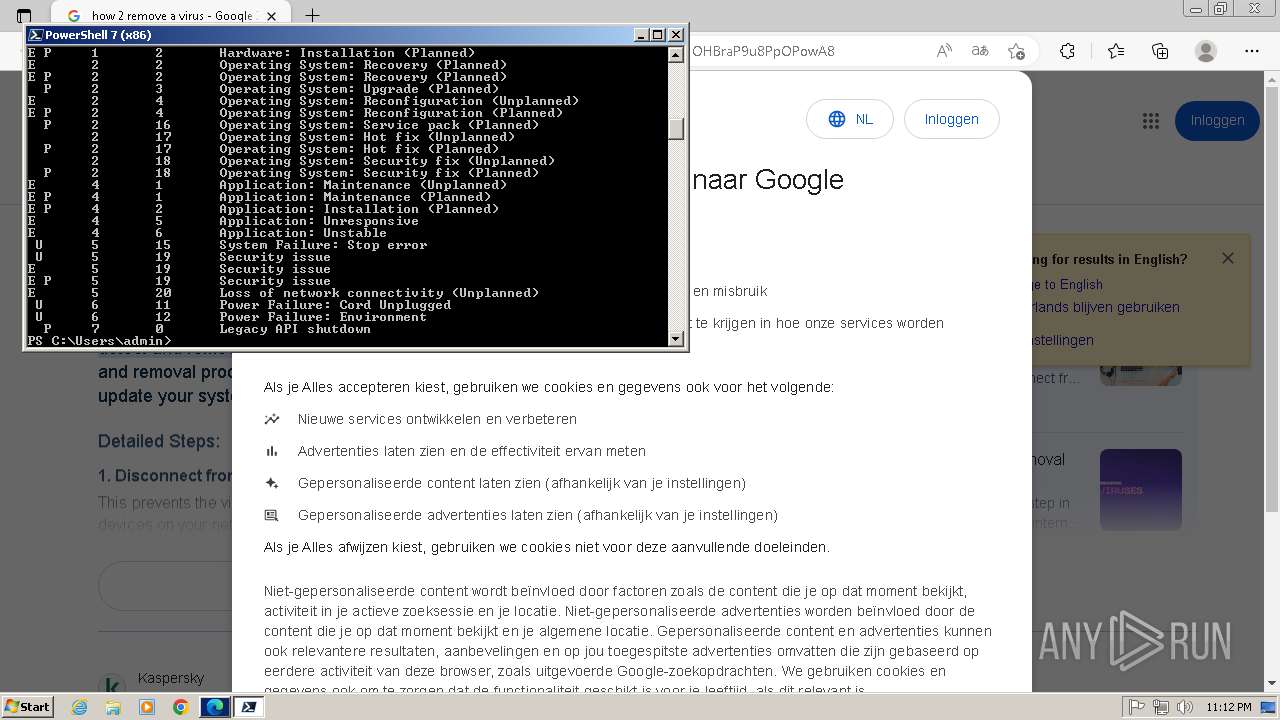Viewport: 1280px width, 720px height.
Task: Open the Start menu
Action: [x=27, y=706]
